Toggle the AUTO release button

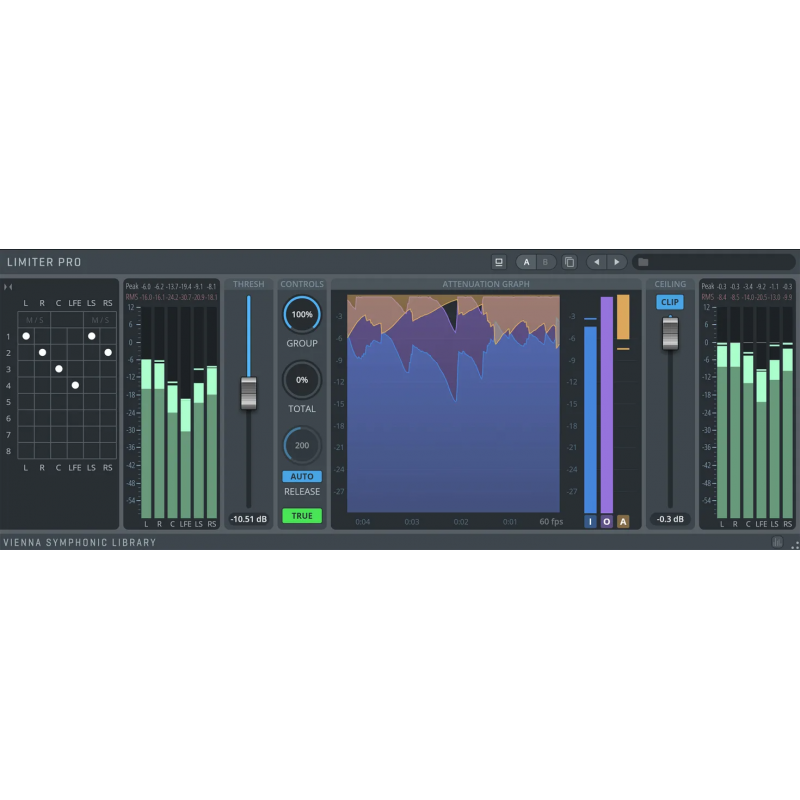pos(301,477)
